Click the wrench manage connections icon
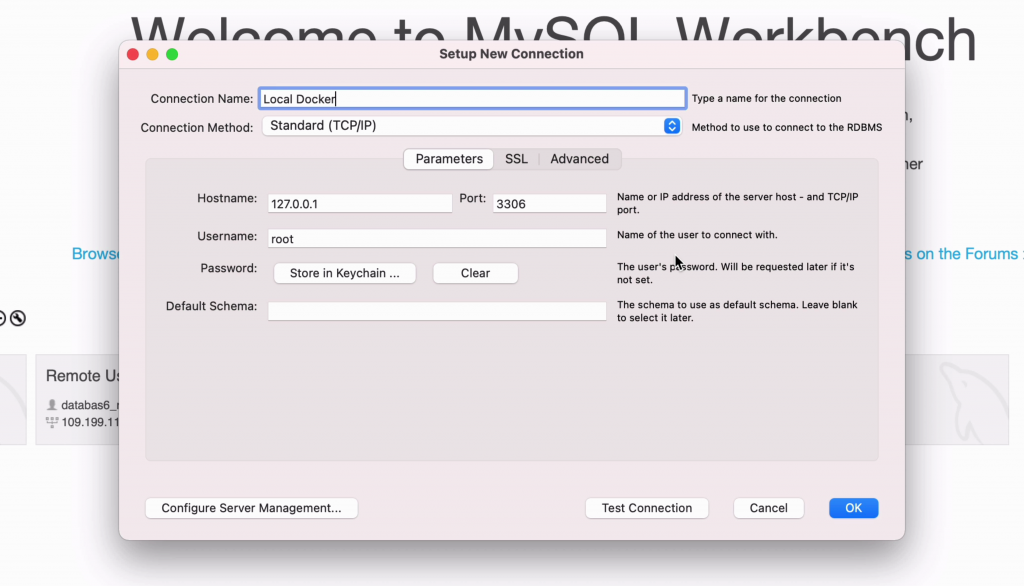Screen dimensions: 1024x586 (17, 319)
